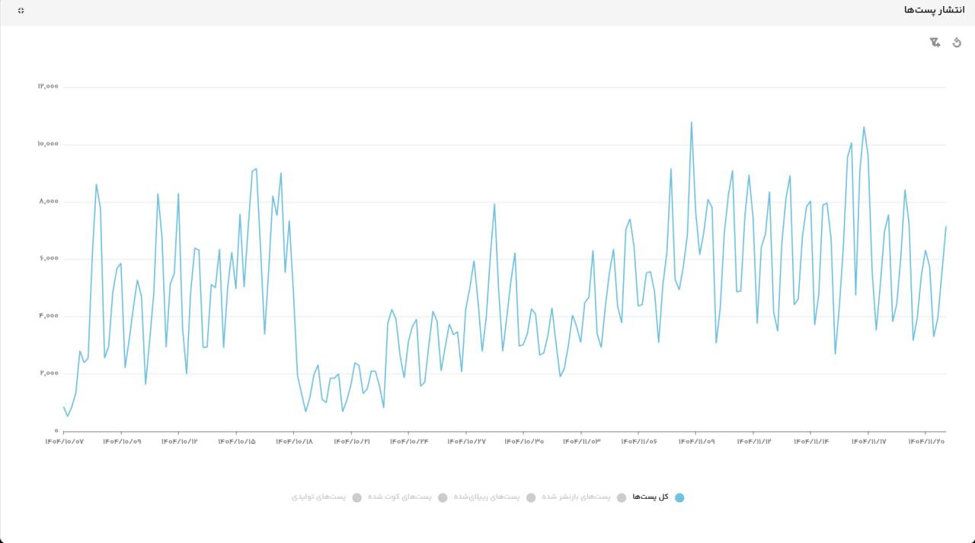Click the ۱۴۰۴/۱۱/۰۹ date label on x-axis
The image size is (975, 543).
pyautogui.click(x=696, y=442)
